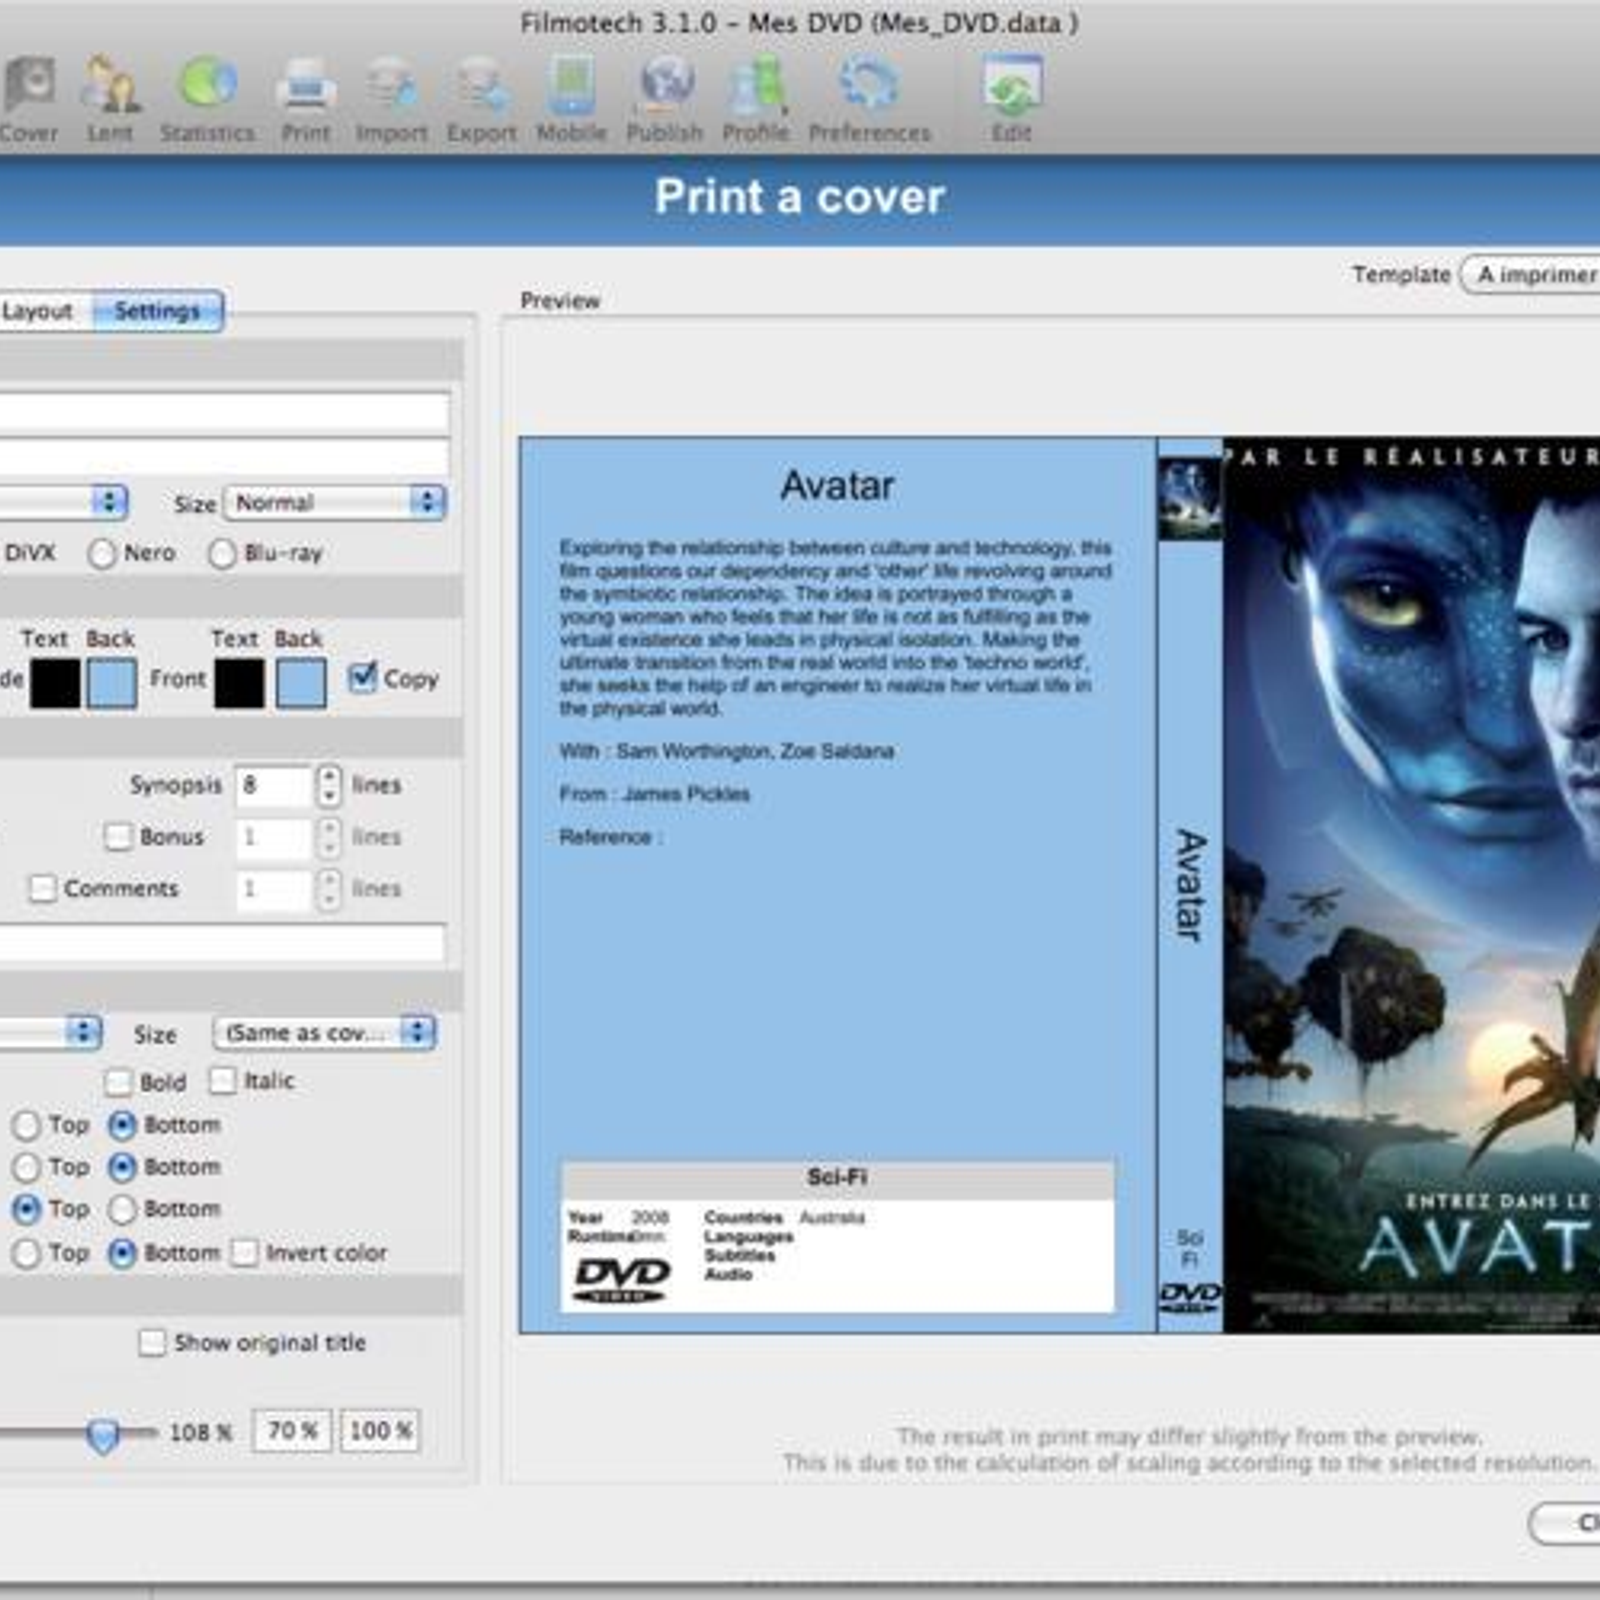Select Bottom radio in second position row
This screenshot has width=1600, height=1600.
[122, 1167]
